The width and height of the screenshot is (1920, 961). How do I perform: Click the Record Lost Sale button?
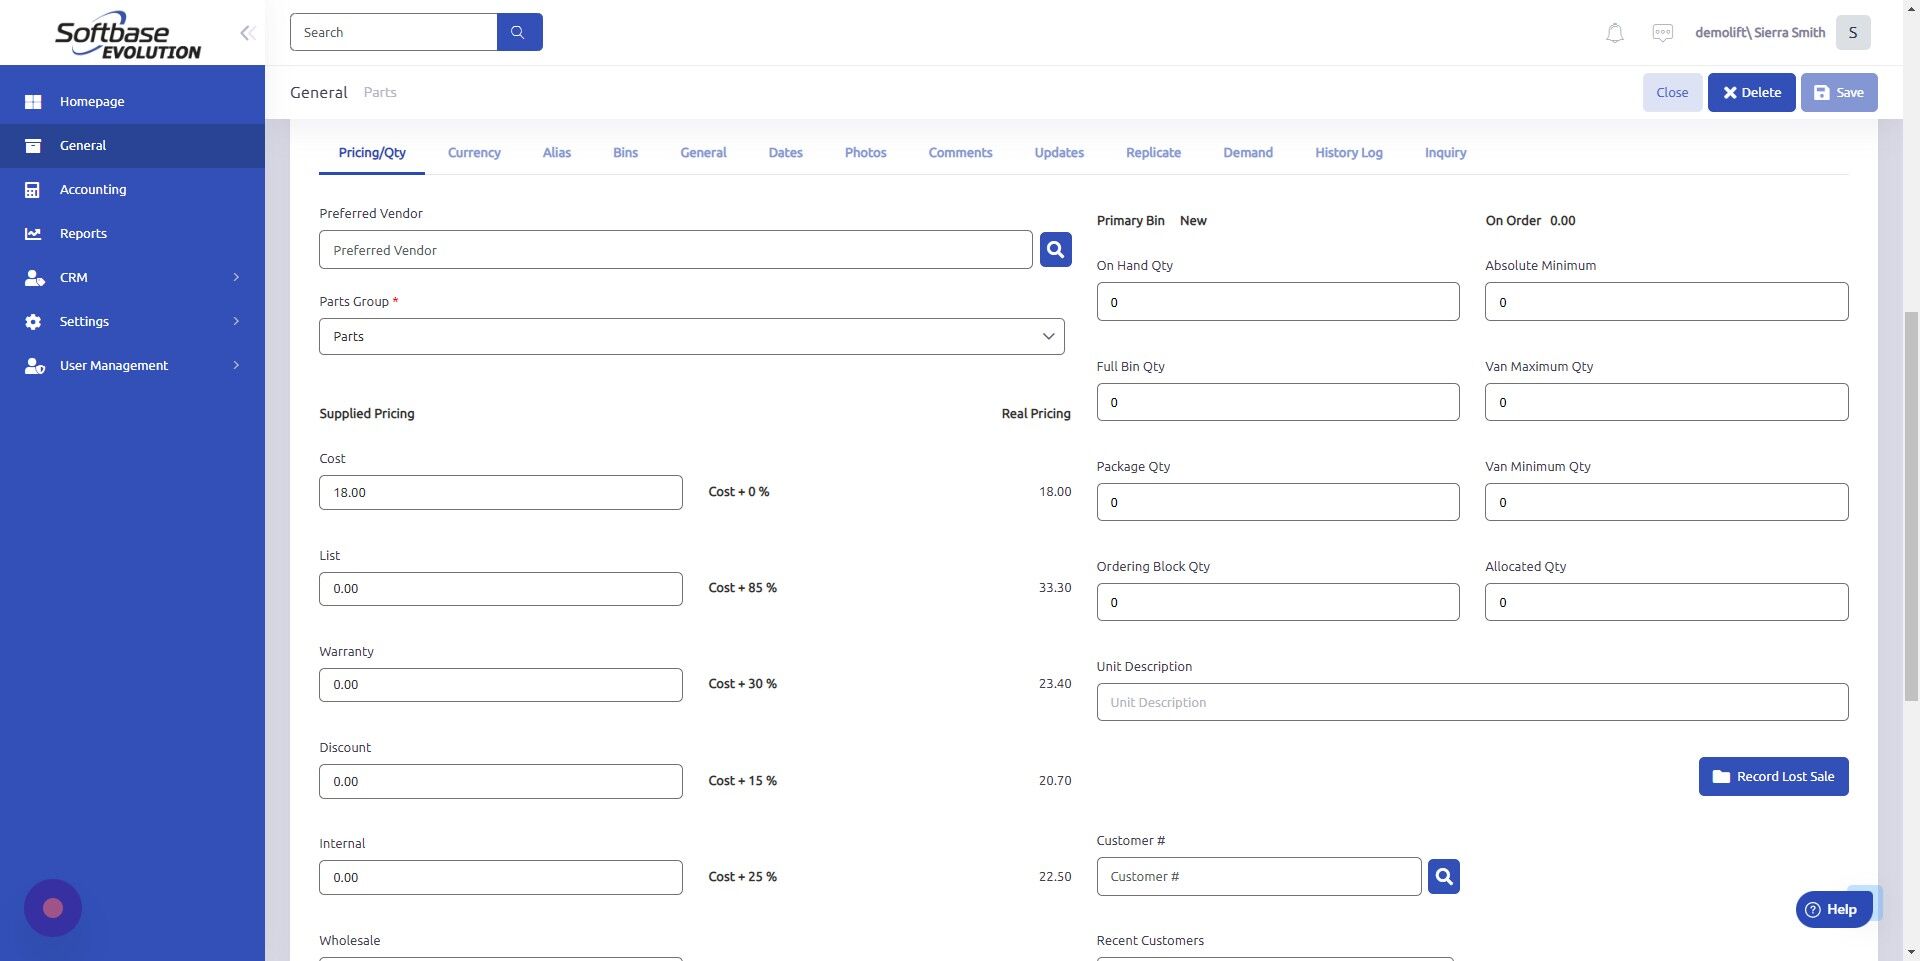tap(1773, 776)
